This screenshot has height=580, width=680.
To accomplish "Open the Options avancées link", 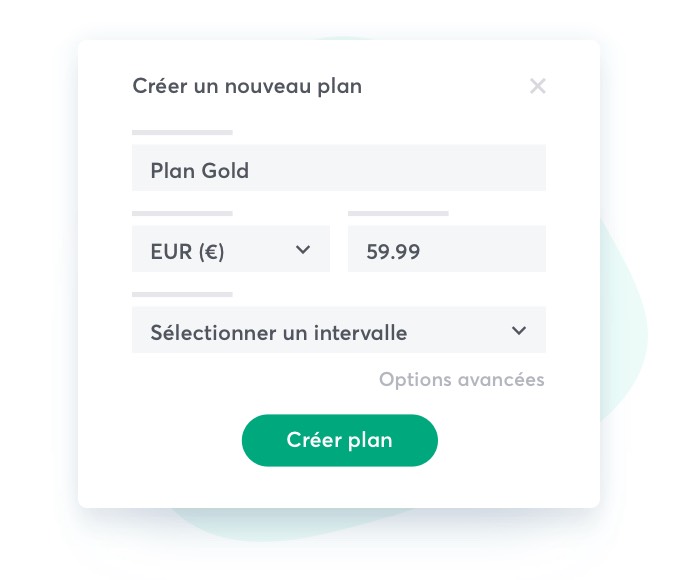I will [461, 380].
